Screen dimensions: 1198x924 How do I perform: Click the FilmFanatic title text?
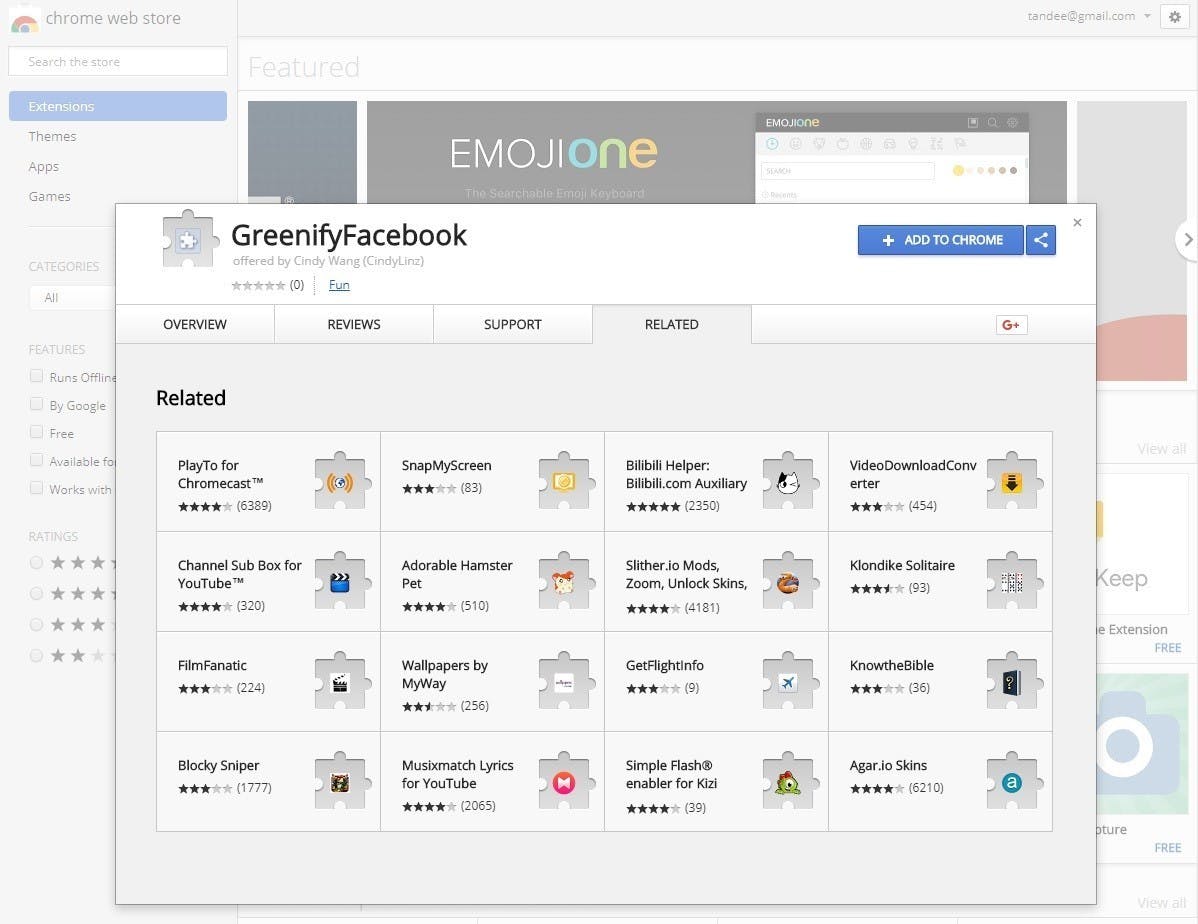click(212, 666)
